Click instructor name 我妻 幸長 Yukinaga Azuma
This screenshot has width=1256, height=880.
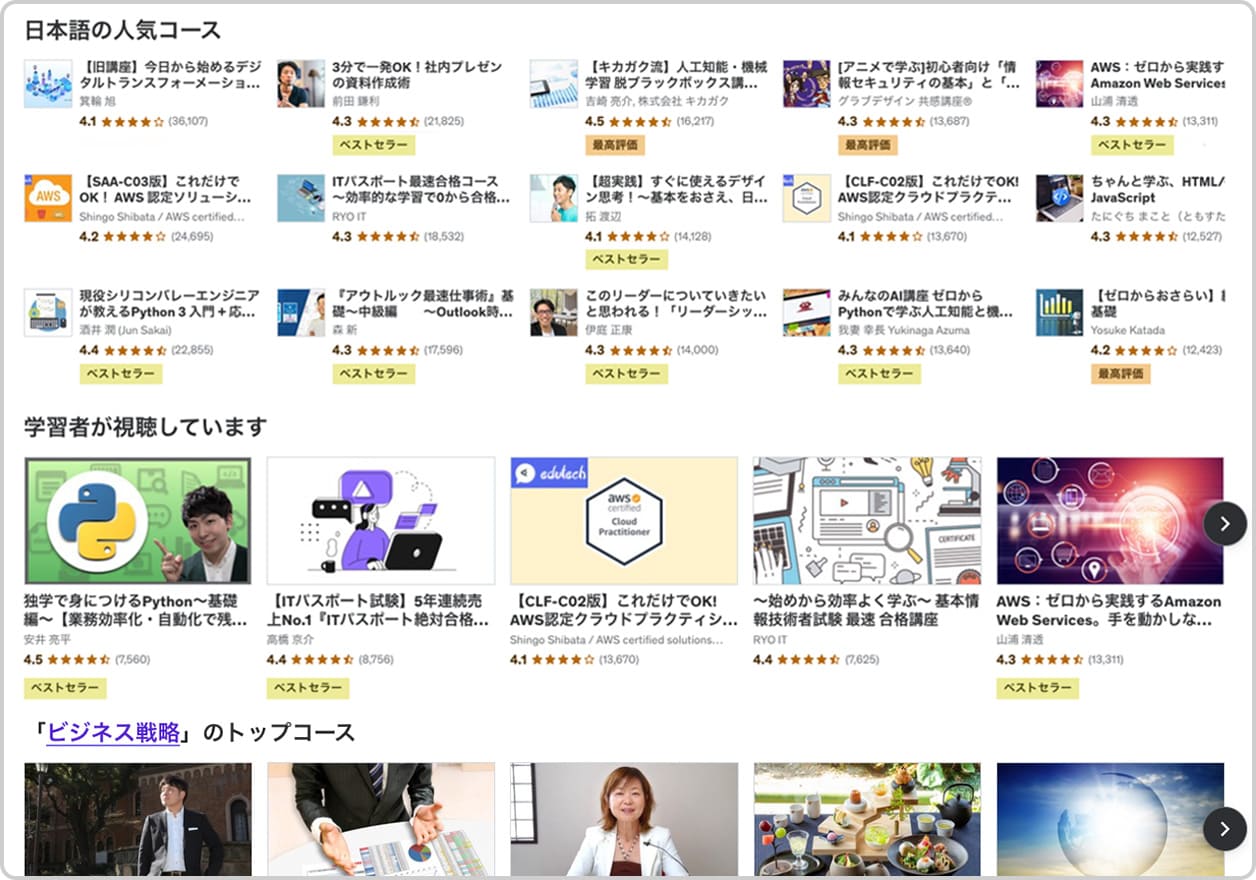point(904,331)
